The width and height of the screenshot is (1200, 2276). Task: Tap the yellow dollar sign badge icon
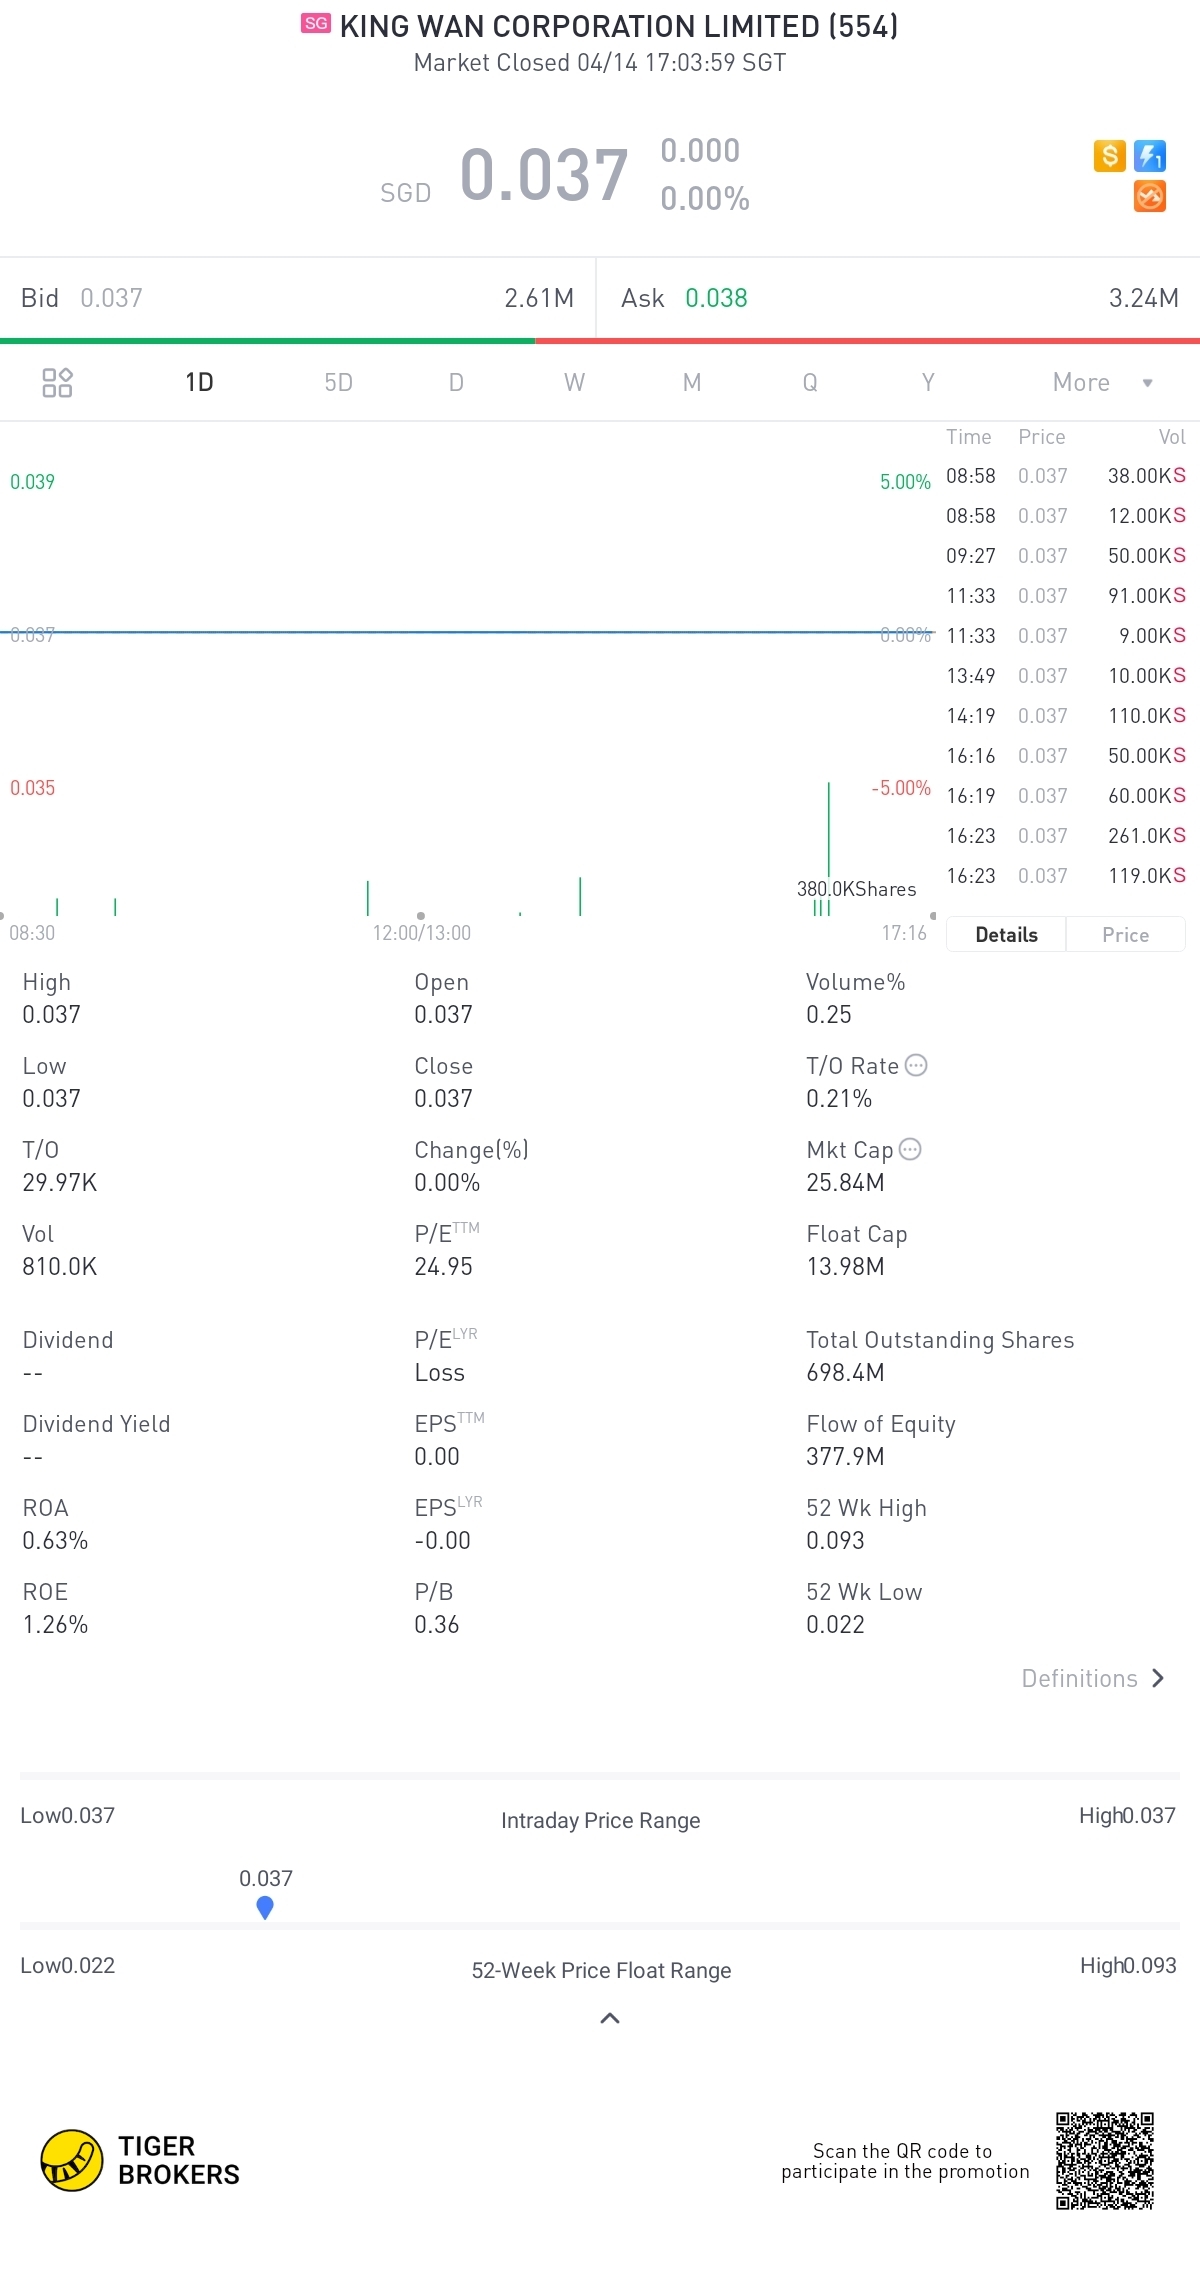[1109, 156]
